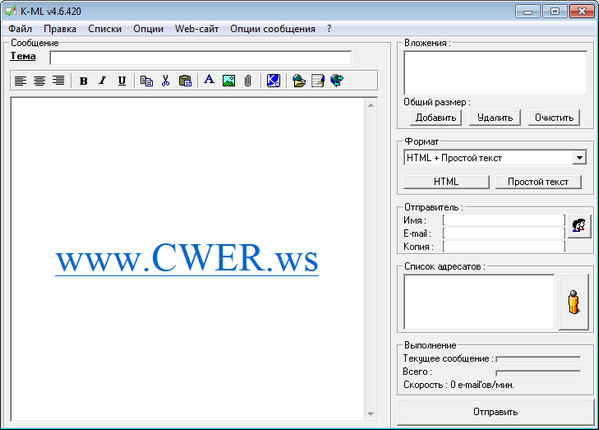This screenshot has height=430, width=599.
Task: Click the Отправить send button
Action: click(495, 412)
